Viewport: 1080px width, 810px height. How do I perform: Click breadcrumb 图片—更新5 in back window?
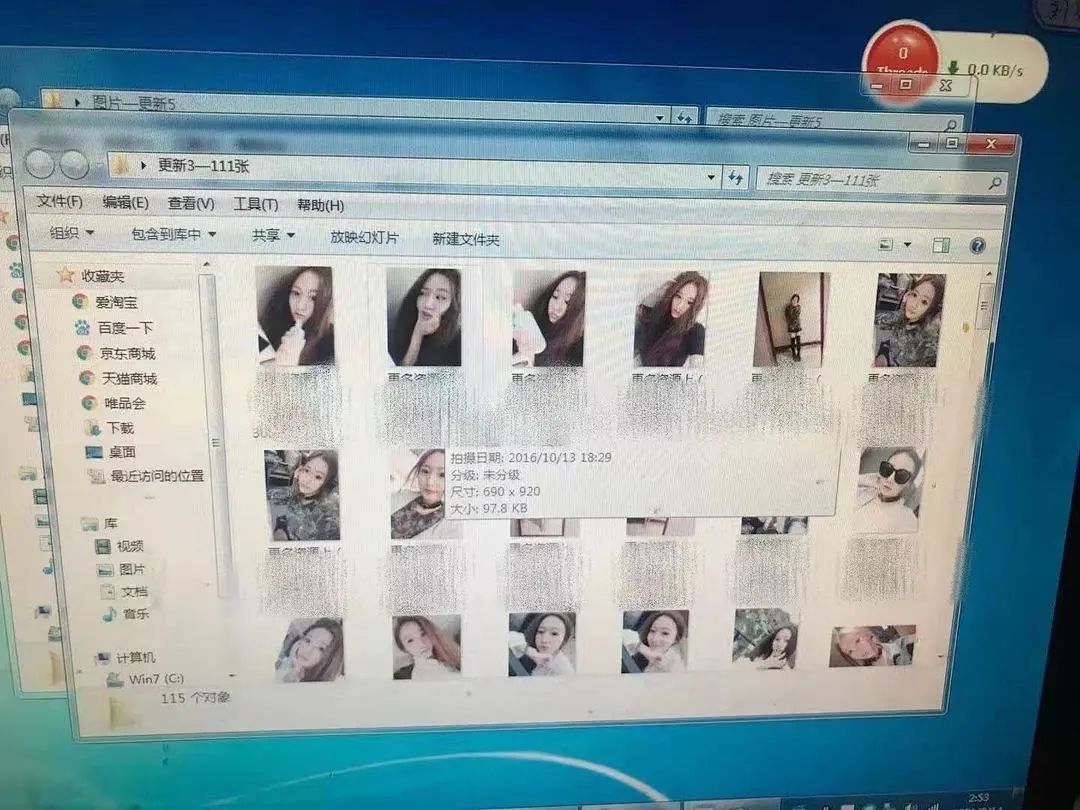click(x=134, y=103)
